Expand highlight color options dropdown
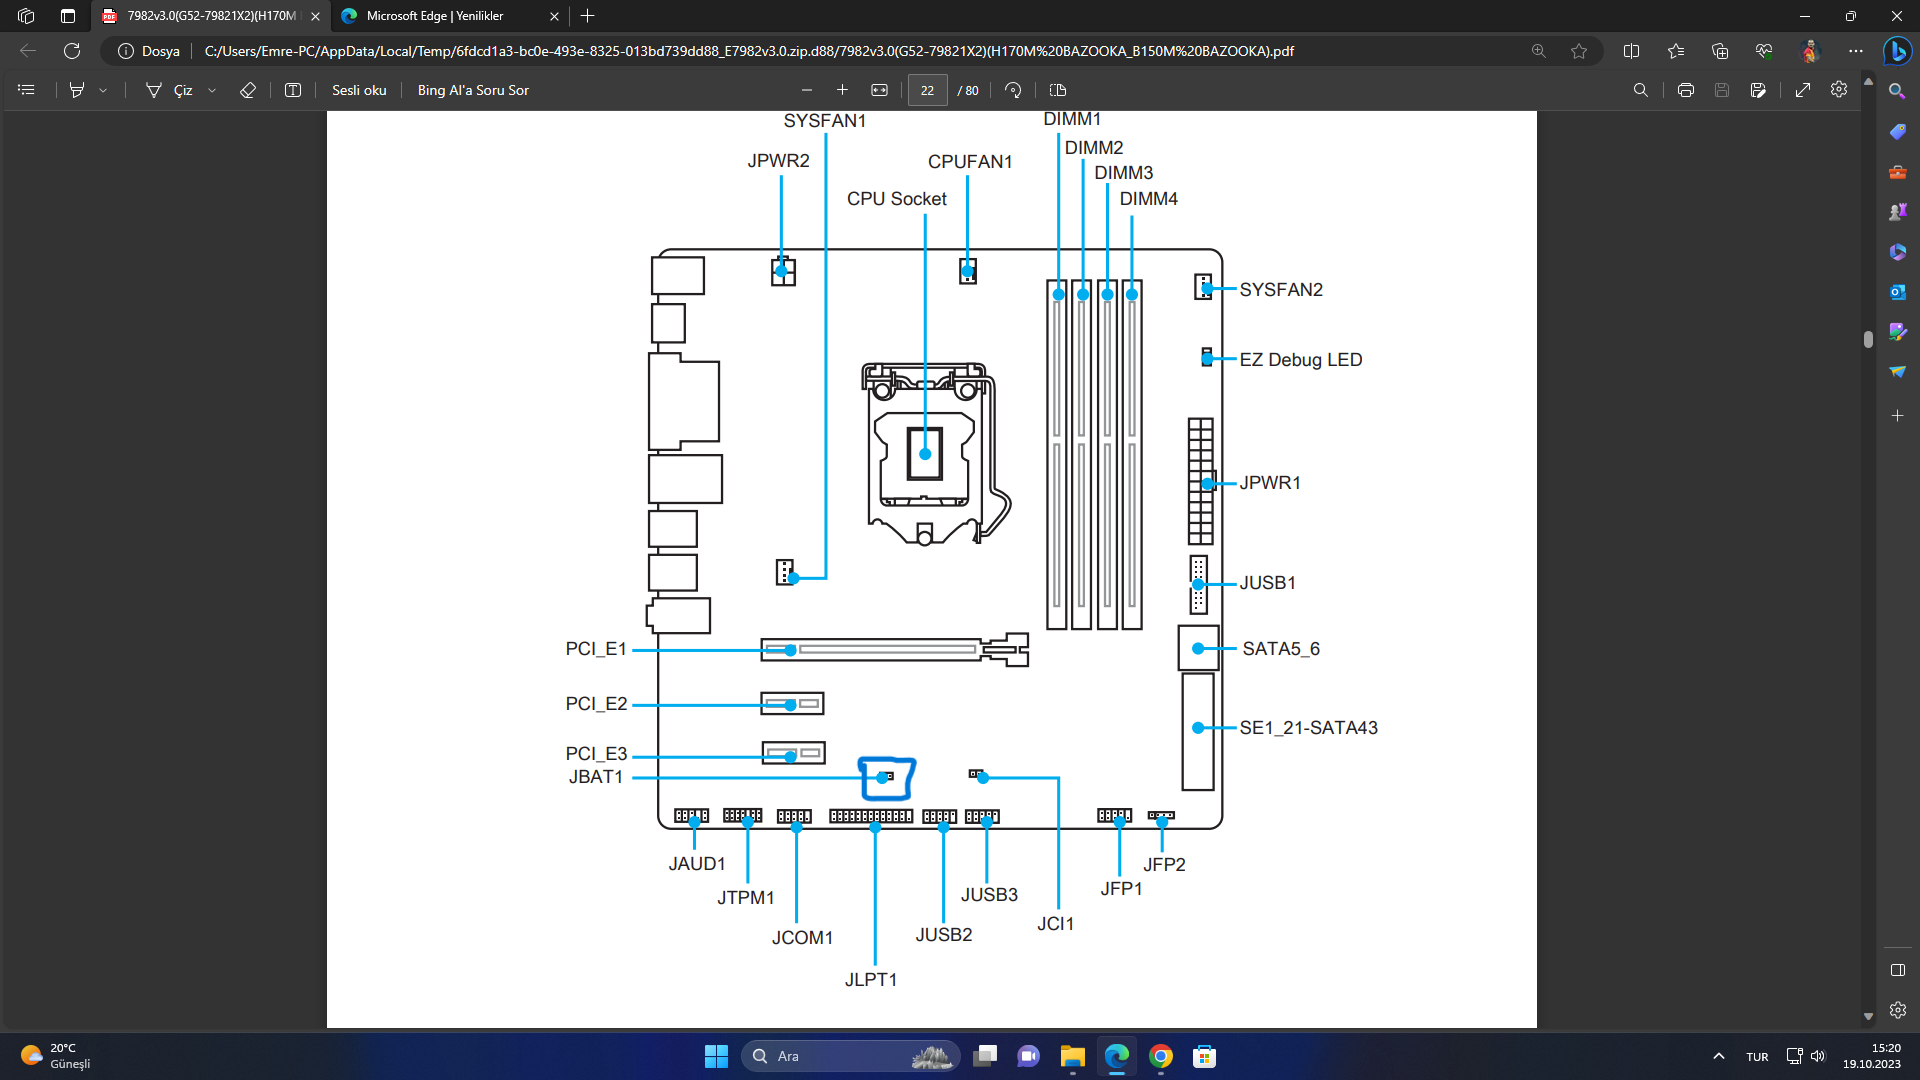Image resolution: width=1920 pixels, height=1080 pixels. (103, 90)
